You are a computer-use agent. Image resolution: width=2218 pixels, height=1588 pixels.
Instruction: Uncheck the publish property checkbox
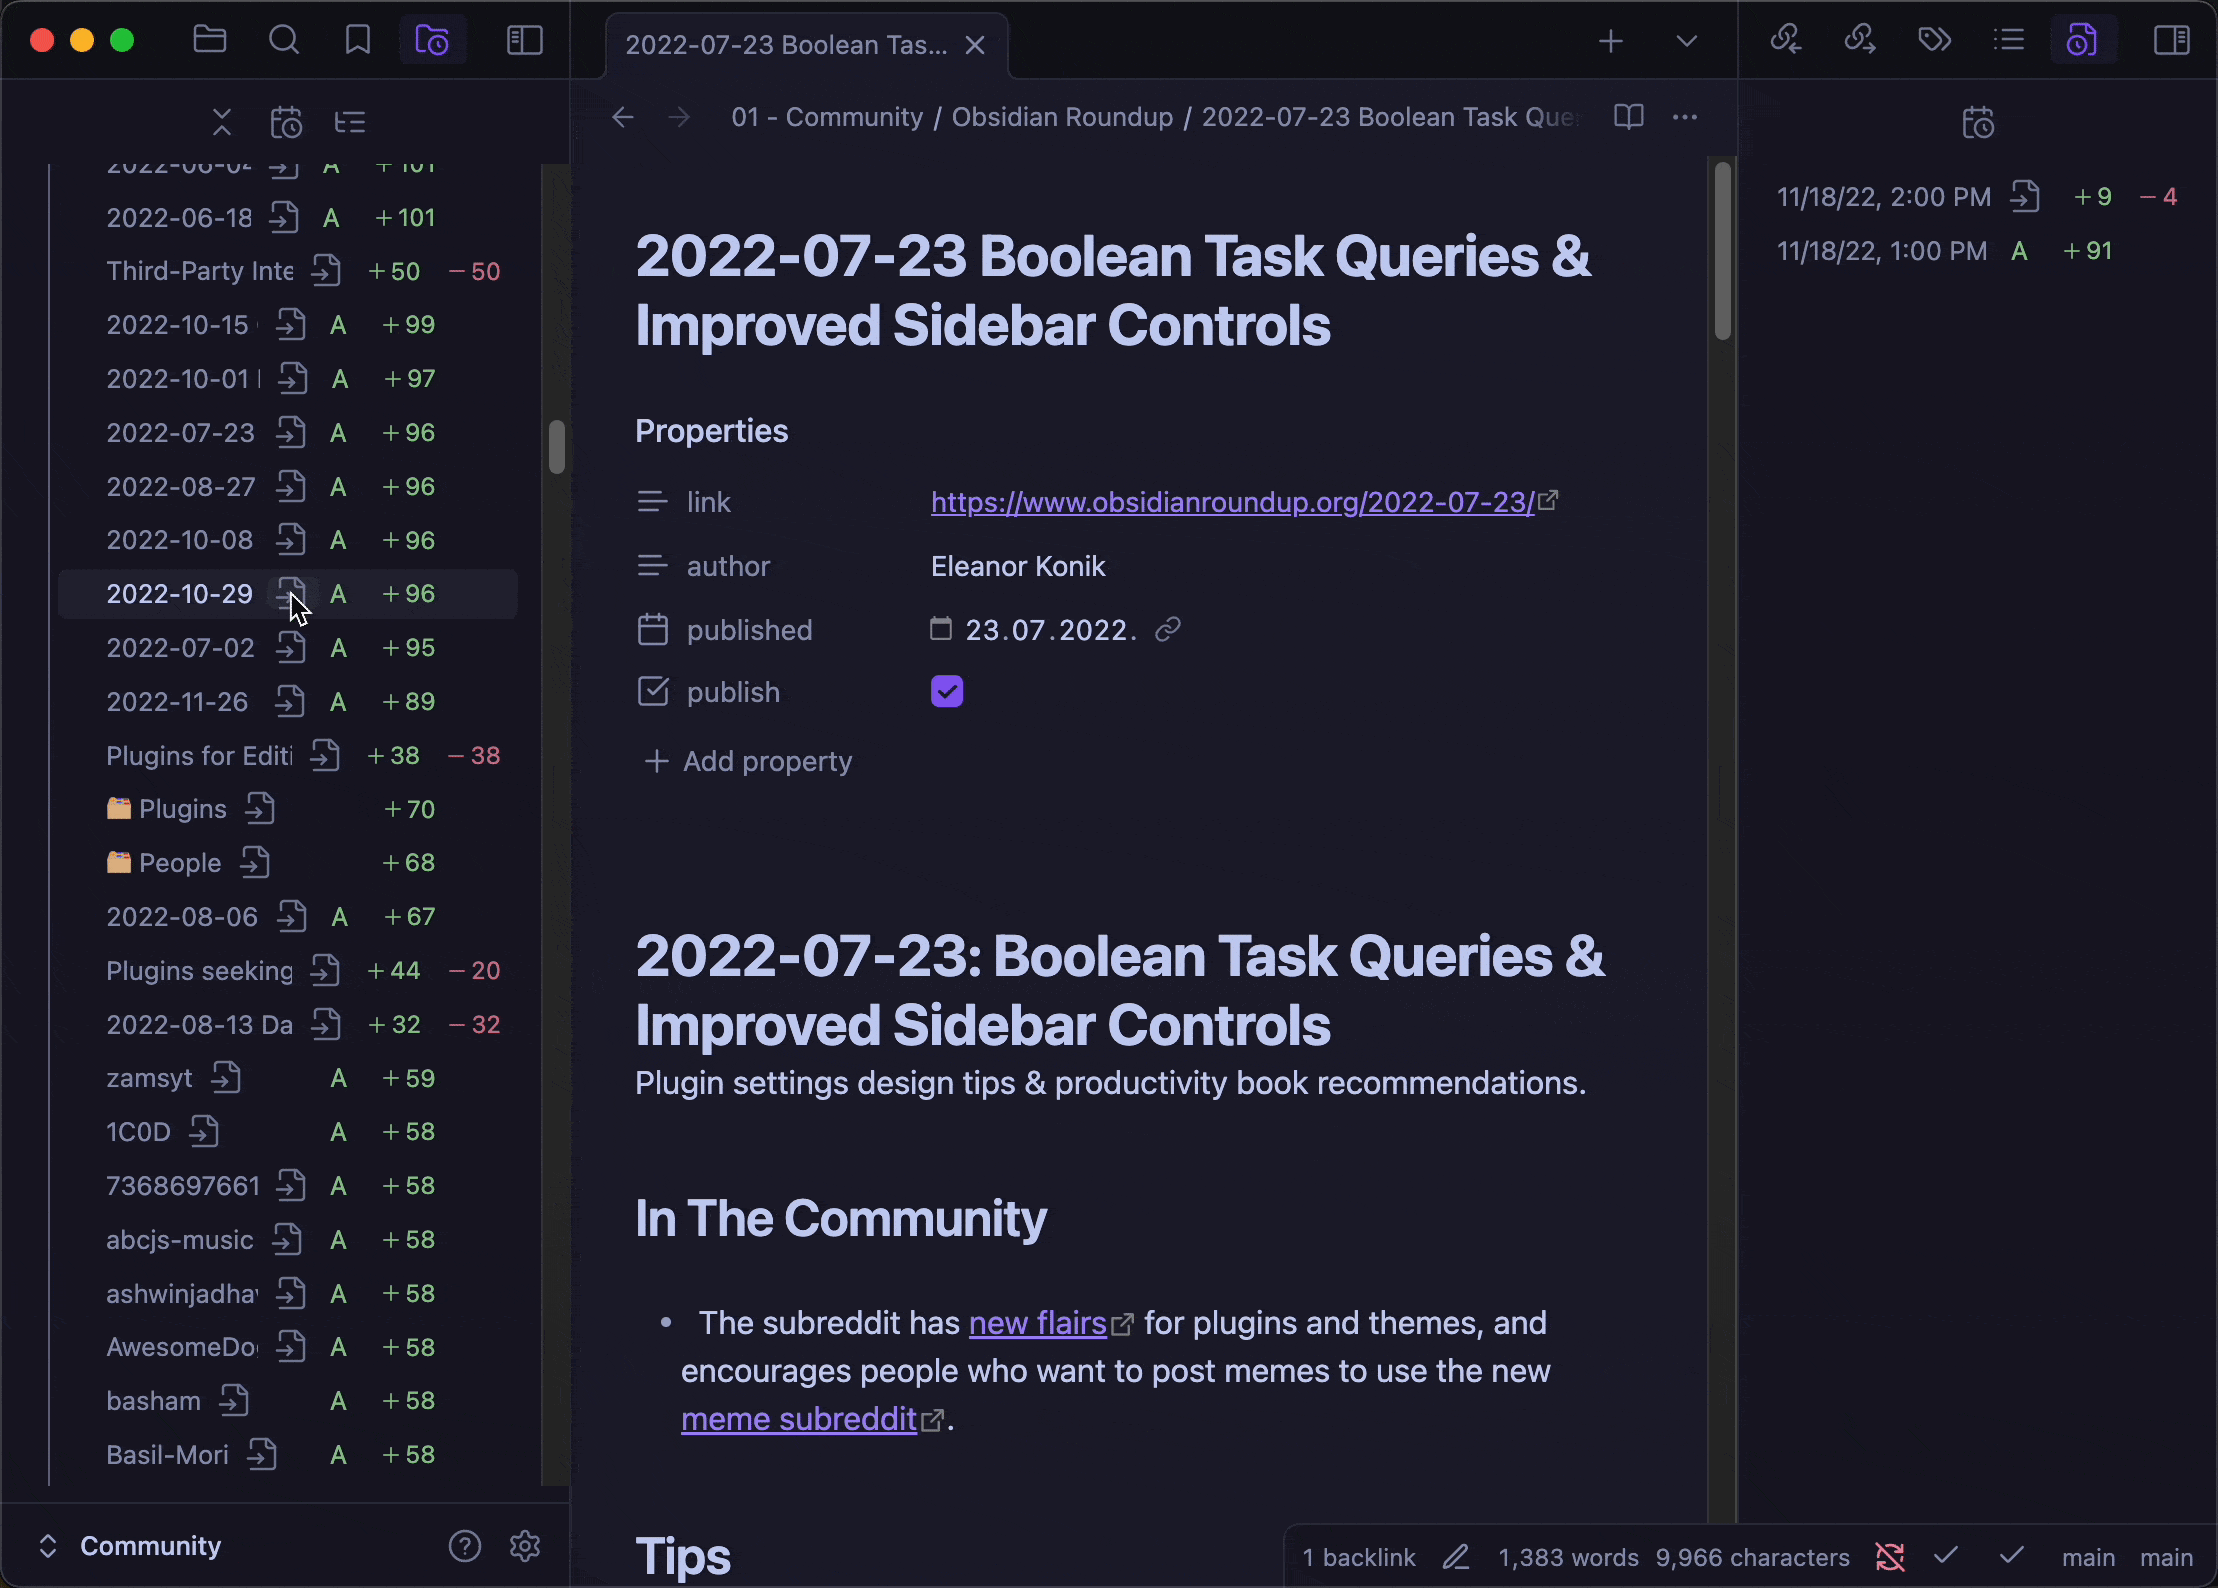pos(946,691)
